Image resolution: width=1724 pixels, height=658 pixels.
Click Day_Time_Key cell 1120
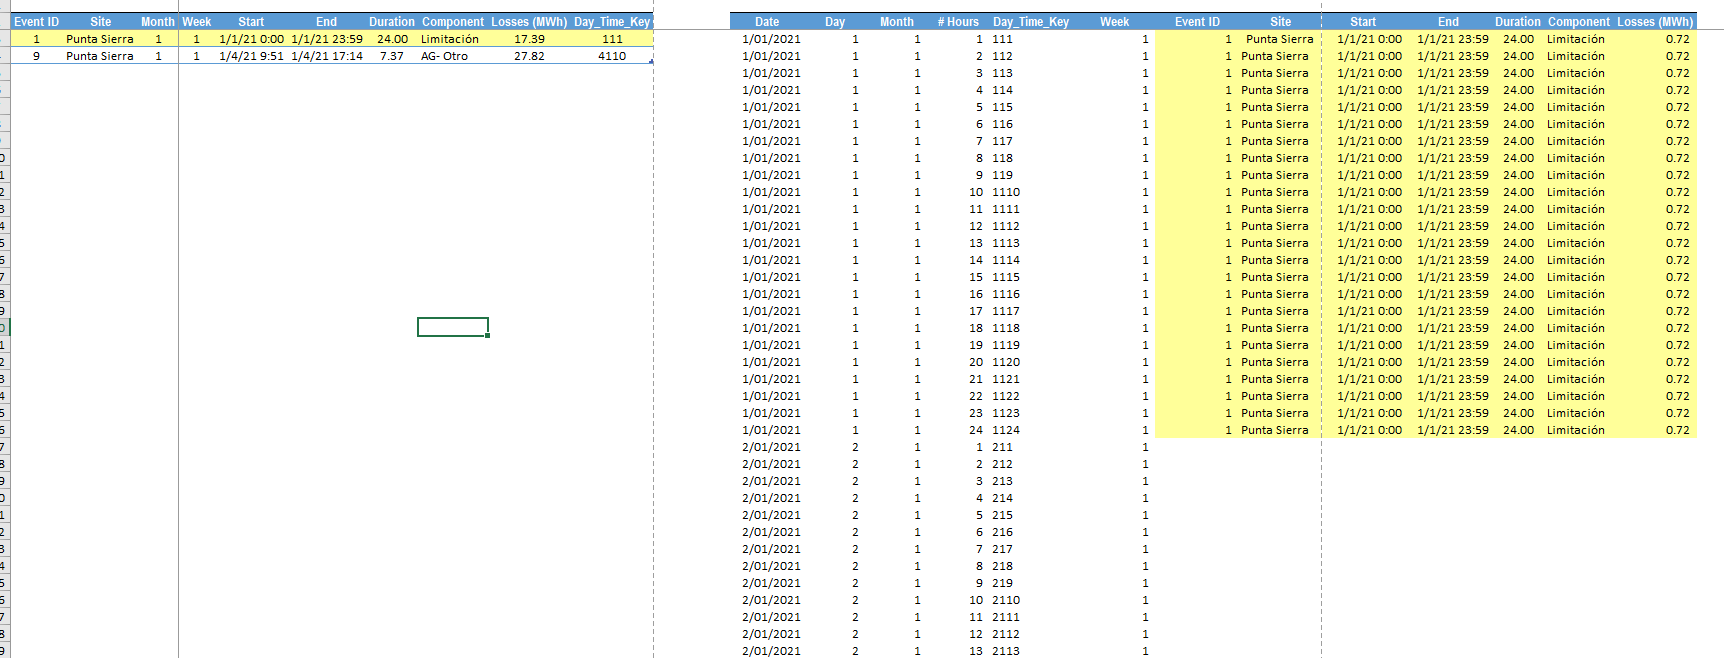[1006, 362]
